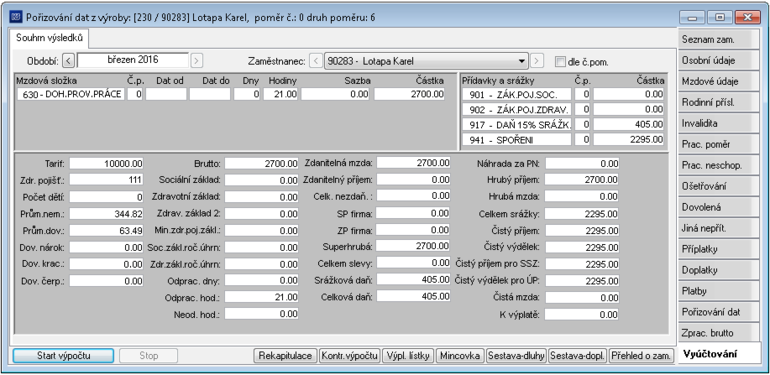Screen dimensions: 770x375
Task: Open the Rekapitulace report
Action: [x=285, y=356]
